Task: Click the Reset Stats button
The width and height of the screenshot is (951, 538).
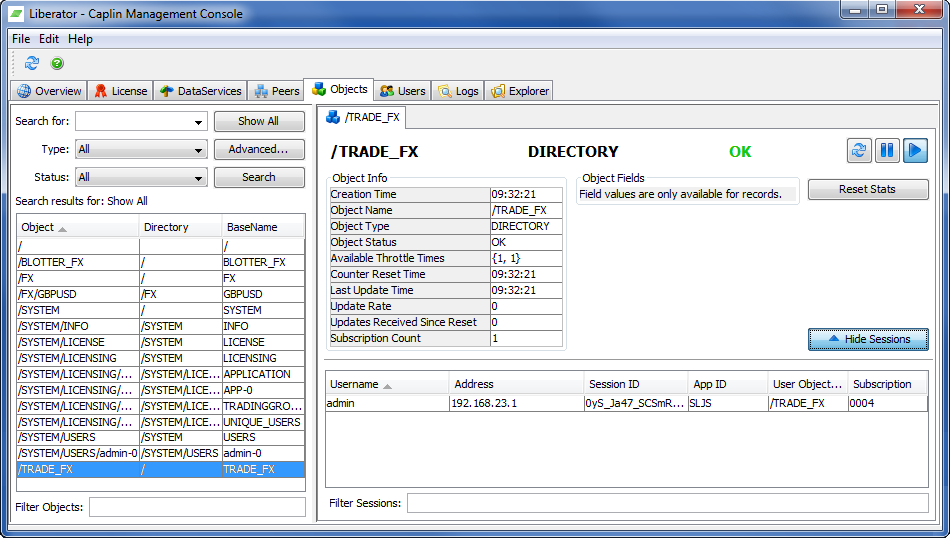Action: [x=867, y=189]
